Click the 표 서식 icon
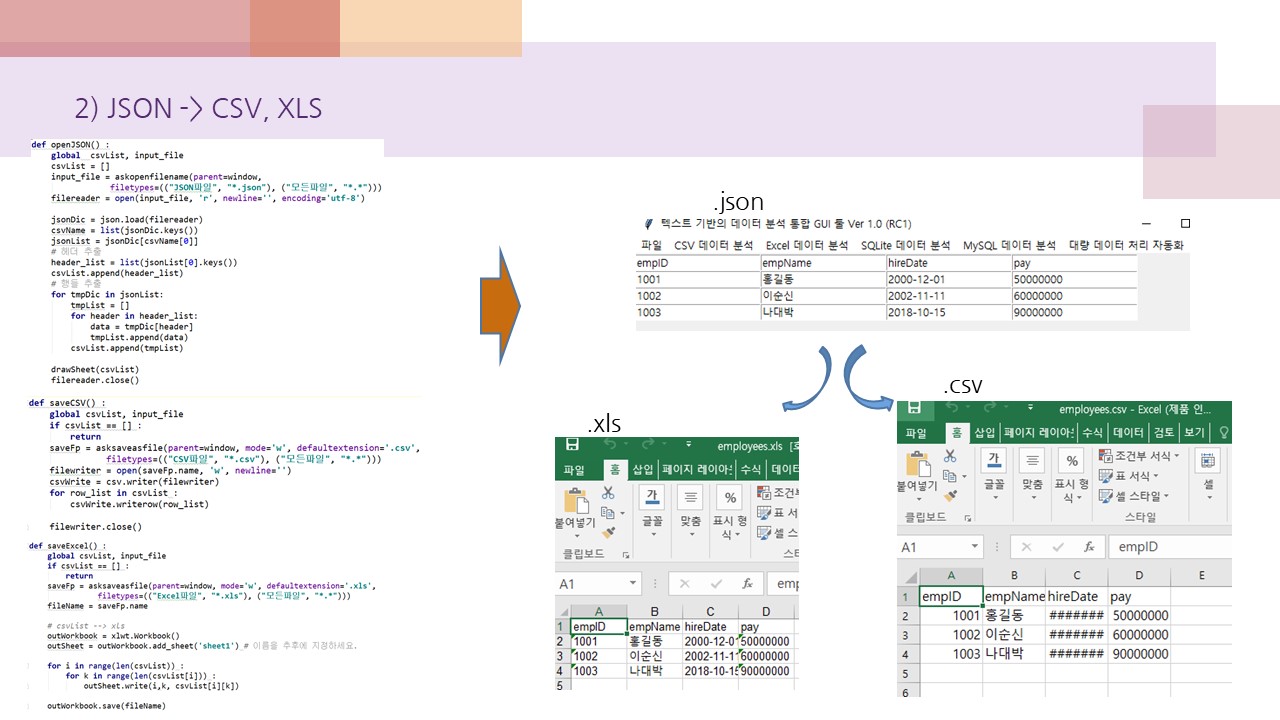Viewport: 1280px width, 720px height. tap(1131, 477)
